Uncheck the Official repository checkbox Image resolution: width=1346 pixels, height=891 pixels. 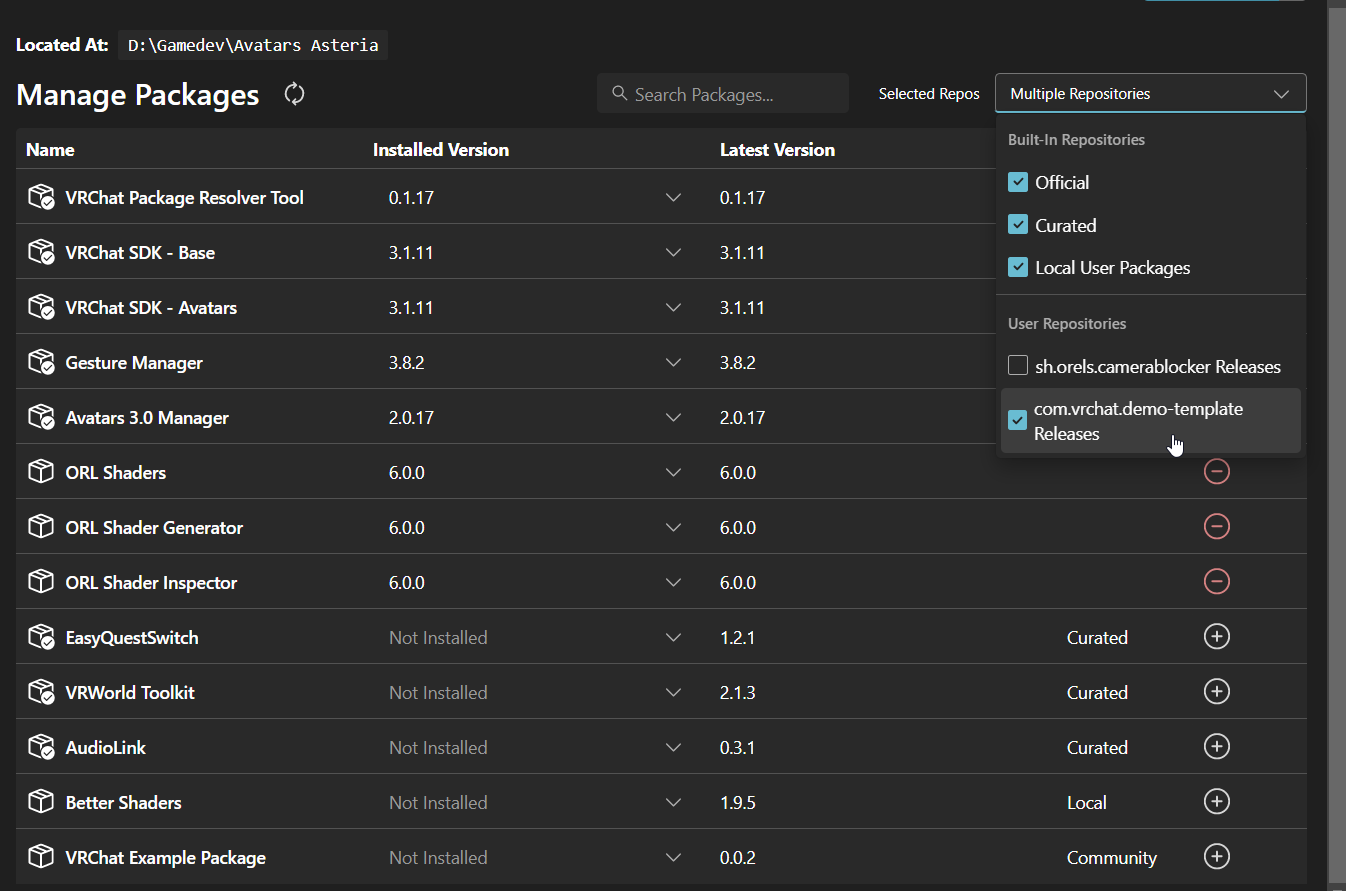click(x=1018, y=182)
